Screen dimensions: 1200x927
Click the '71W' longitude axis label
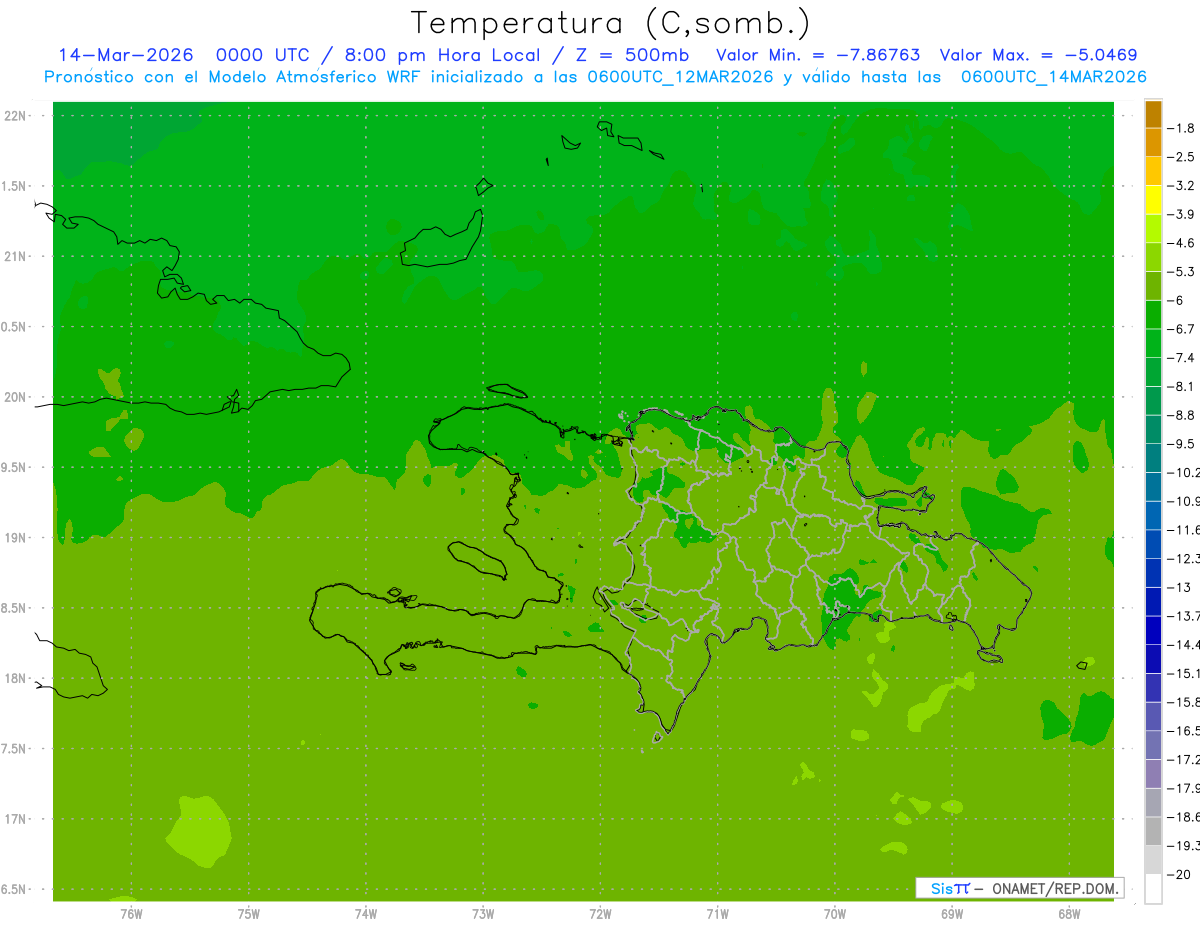717,914
